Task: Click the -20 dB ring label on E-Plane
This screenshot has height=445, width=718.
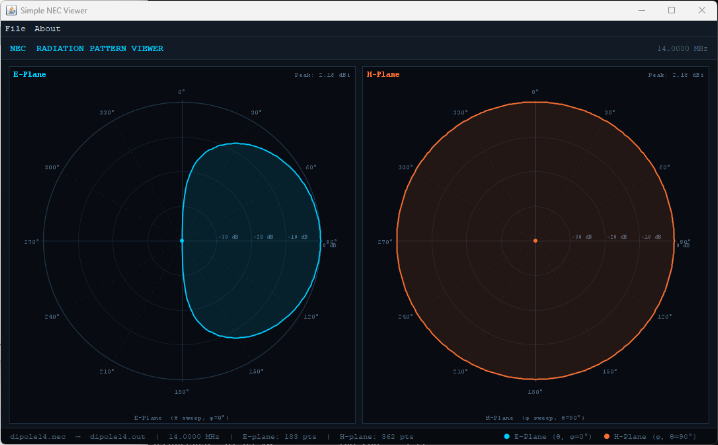Action: point(263,237)
